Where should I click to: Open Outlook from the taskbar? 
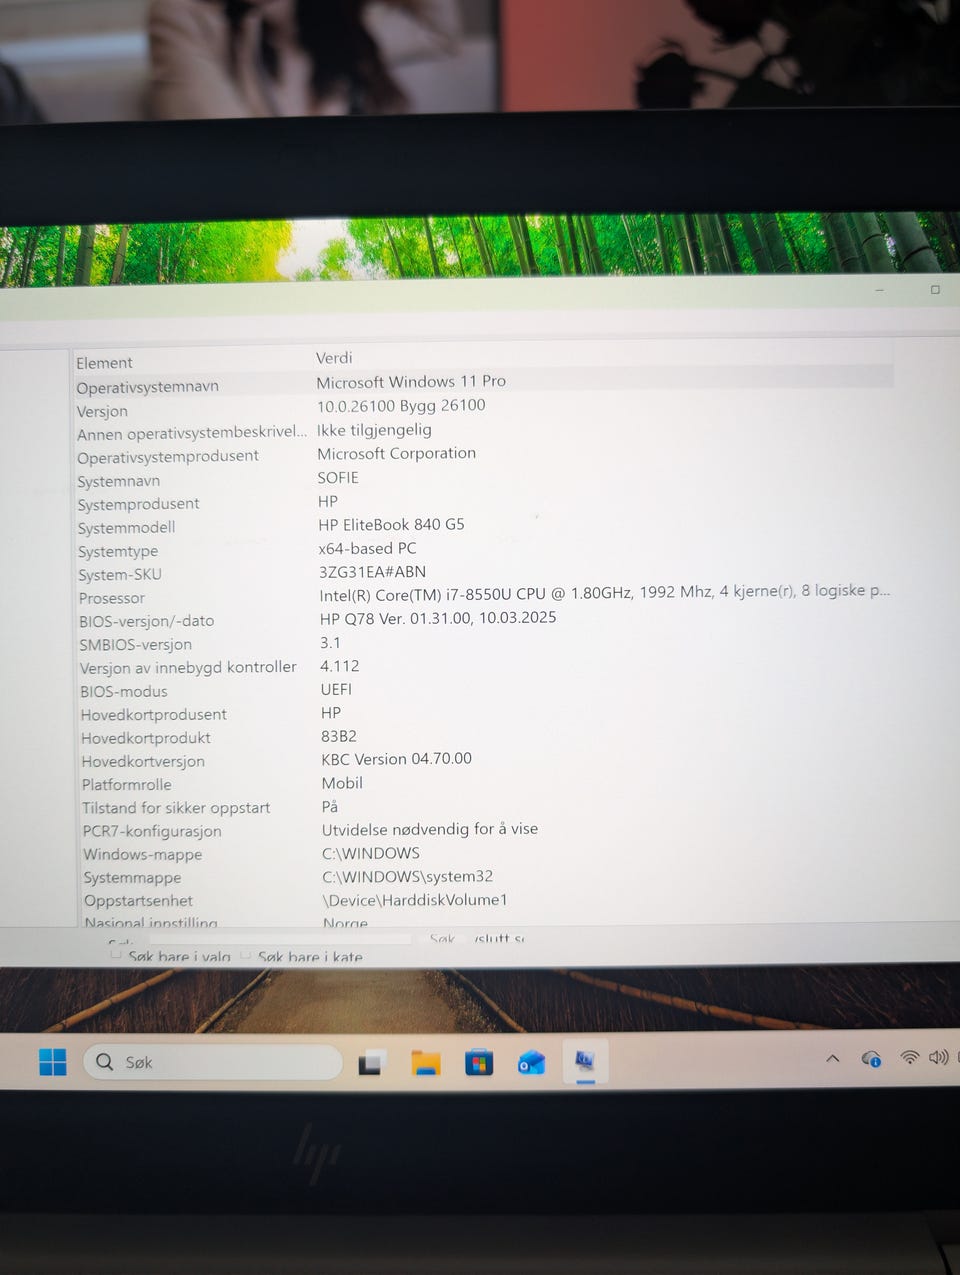click(531, 1062)
